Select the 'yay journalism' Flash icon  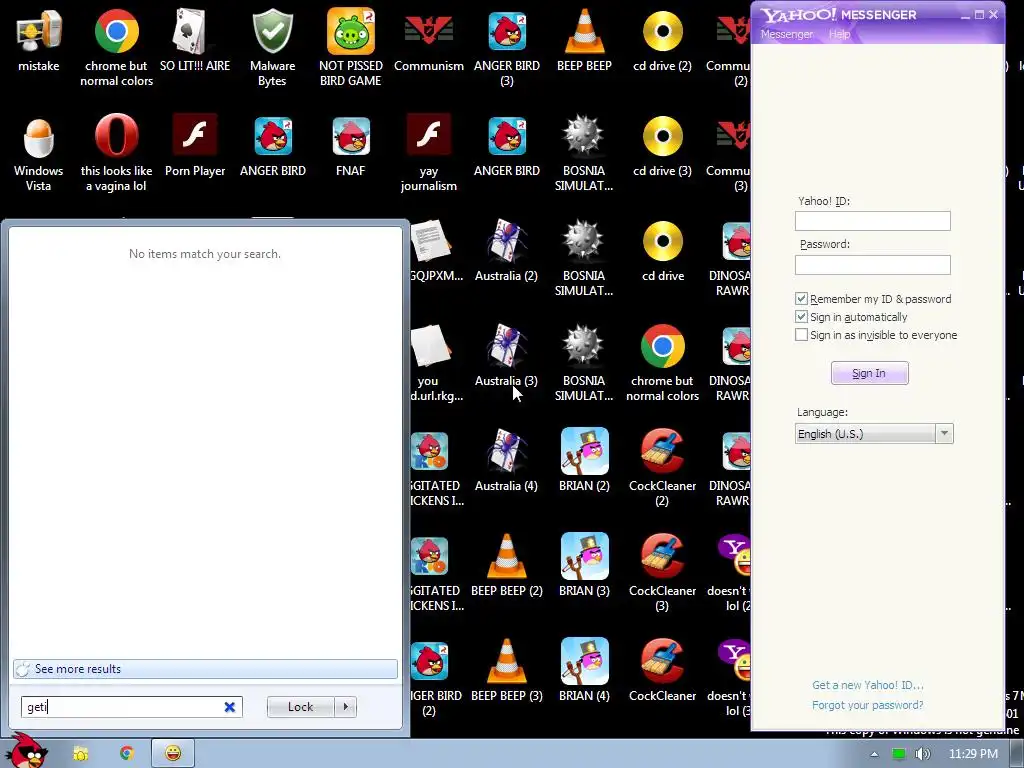point(428,153)
